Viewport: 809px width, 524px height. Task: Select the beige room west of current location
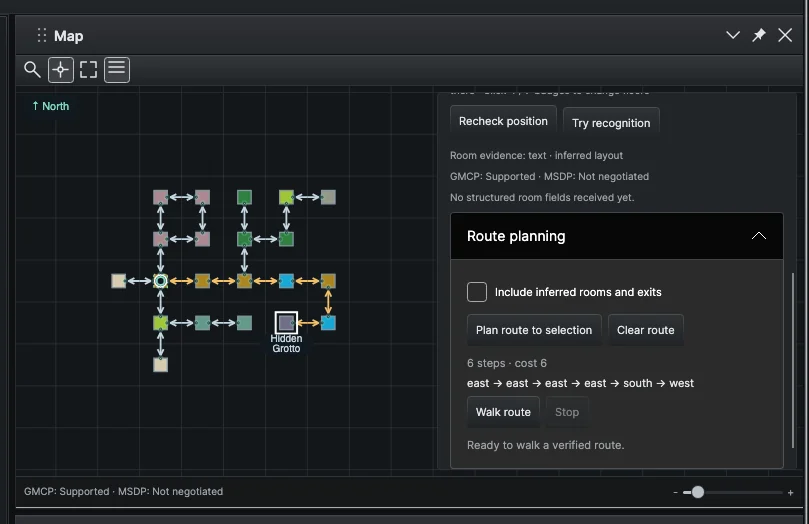(119, 281)
